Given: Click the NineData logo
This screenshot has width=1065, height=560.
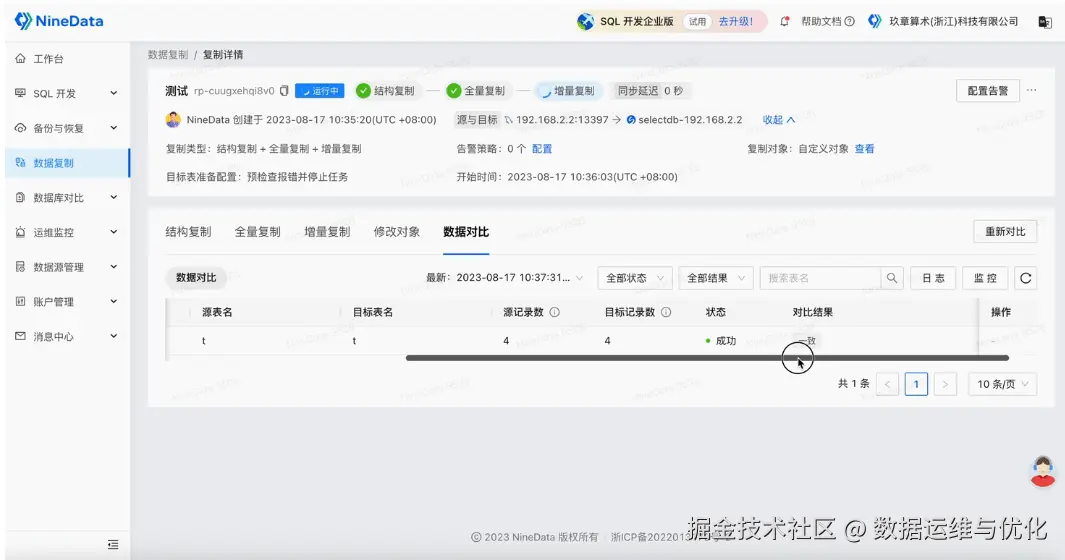Looking at the screenshot, I should 59,21.
